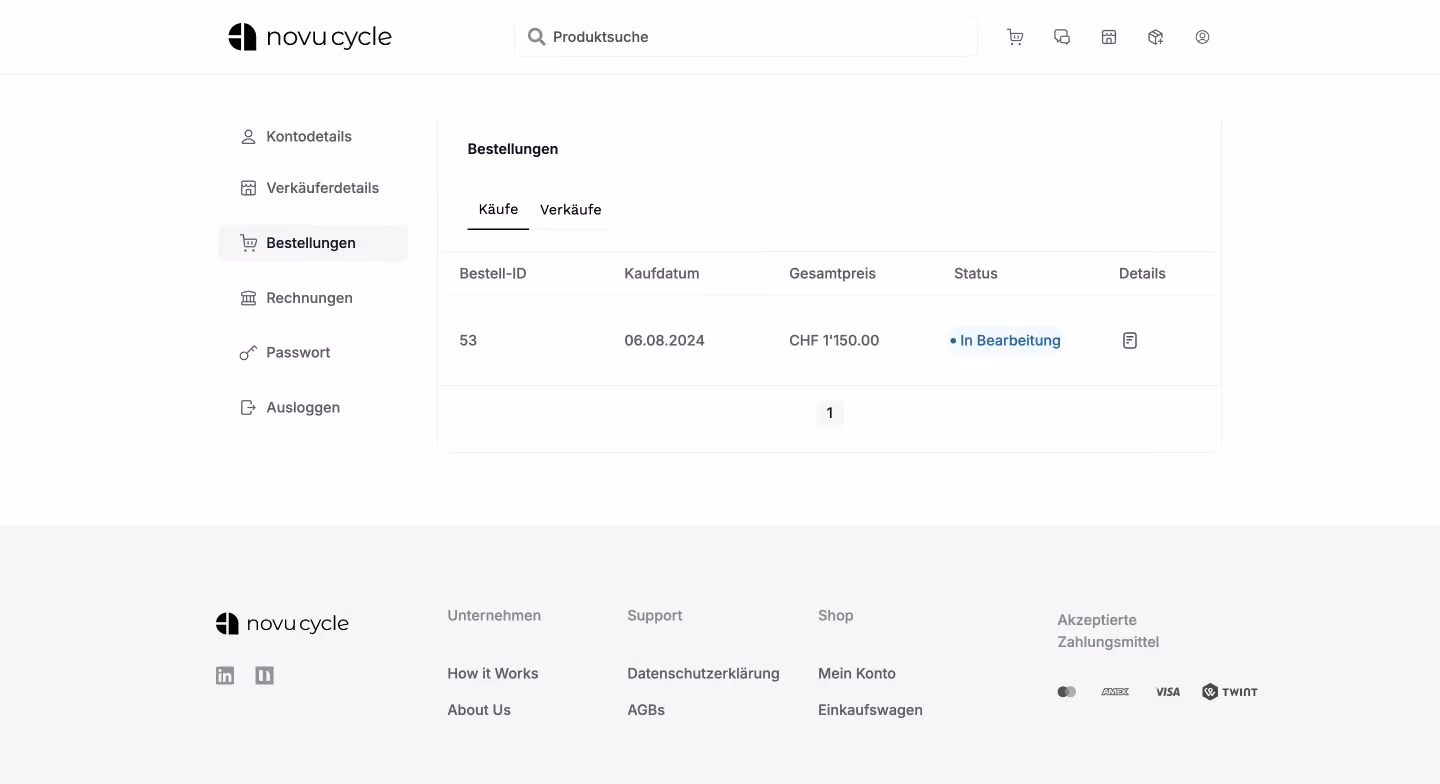Click the Kaufdatum column header
This screenshot has width=1440, height=784.
(662, 274)
